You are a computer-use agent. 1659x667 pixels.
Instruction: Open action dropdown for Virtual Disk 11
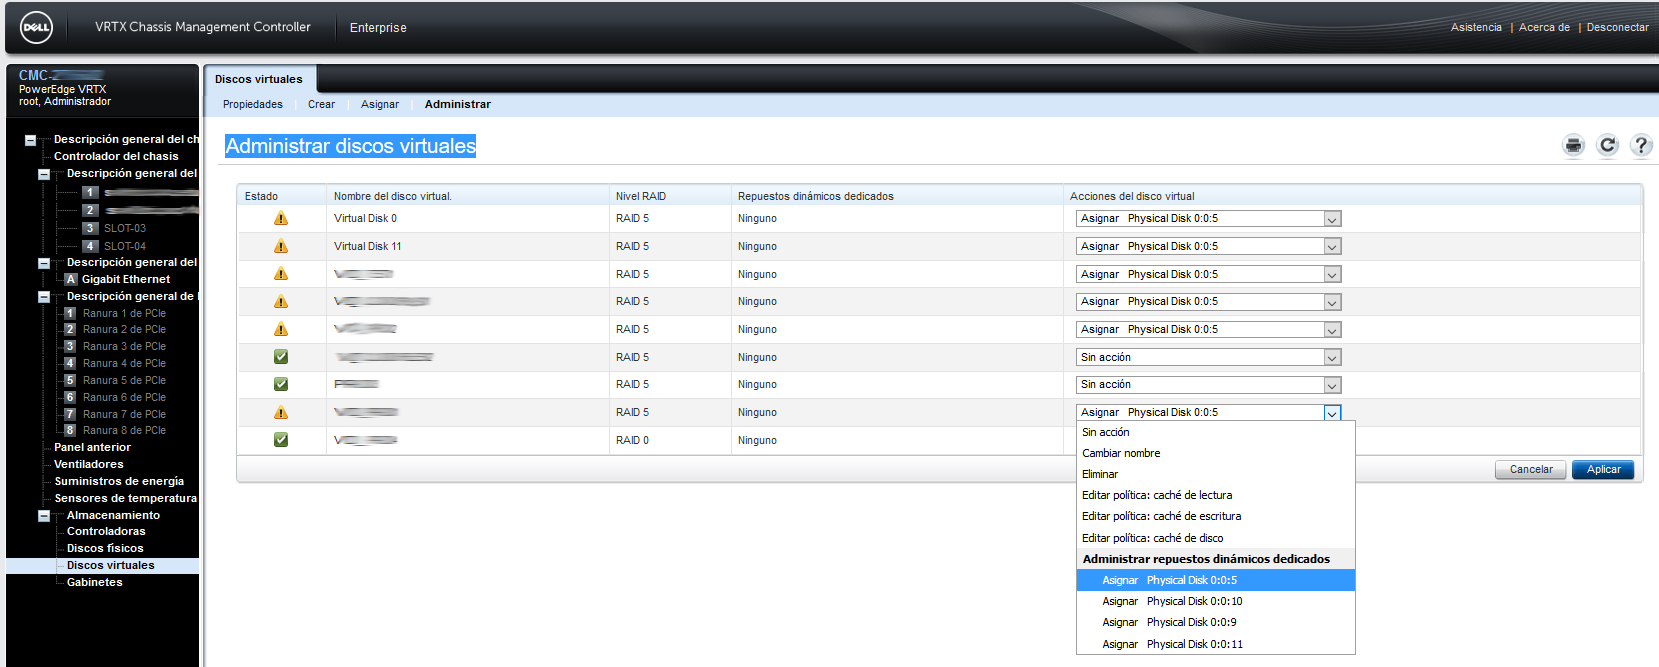tap(1331, 247)
